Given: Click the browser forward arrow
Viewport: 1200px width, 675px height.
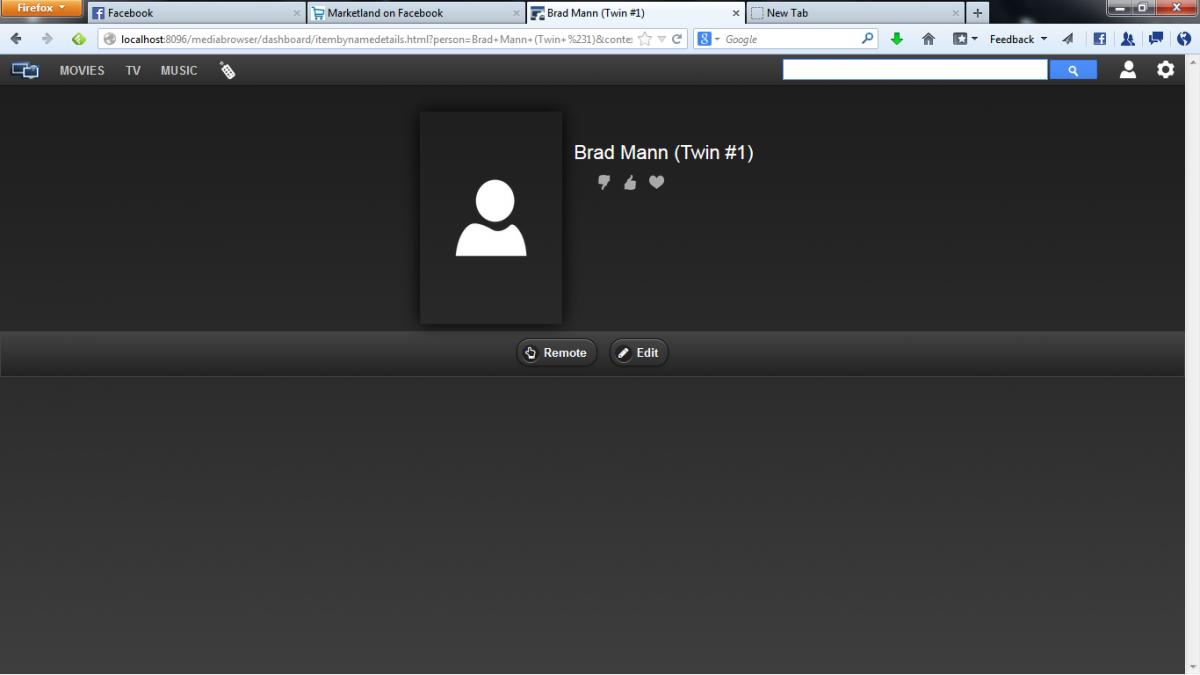Looking at the screenshot, I should tap(47, 39).
